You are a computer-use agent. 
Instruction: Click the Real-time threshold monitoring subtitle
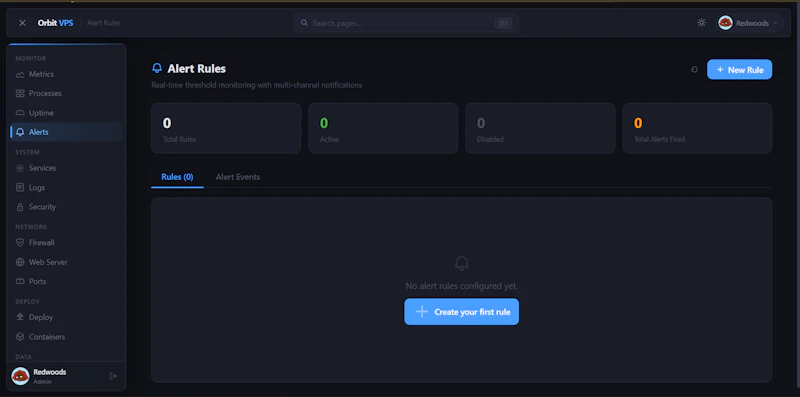click(x=257, y=85)
